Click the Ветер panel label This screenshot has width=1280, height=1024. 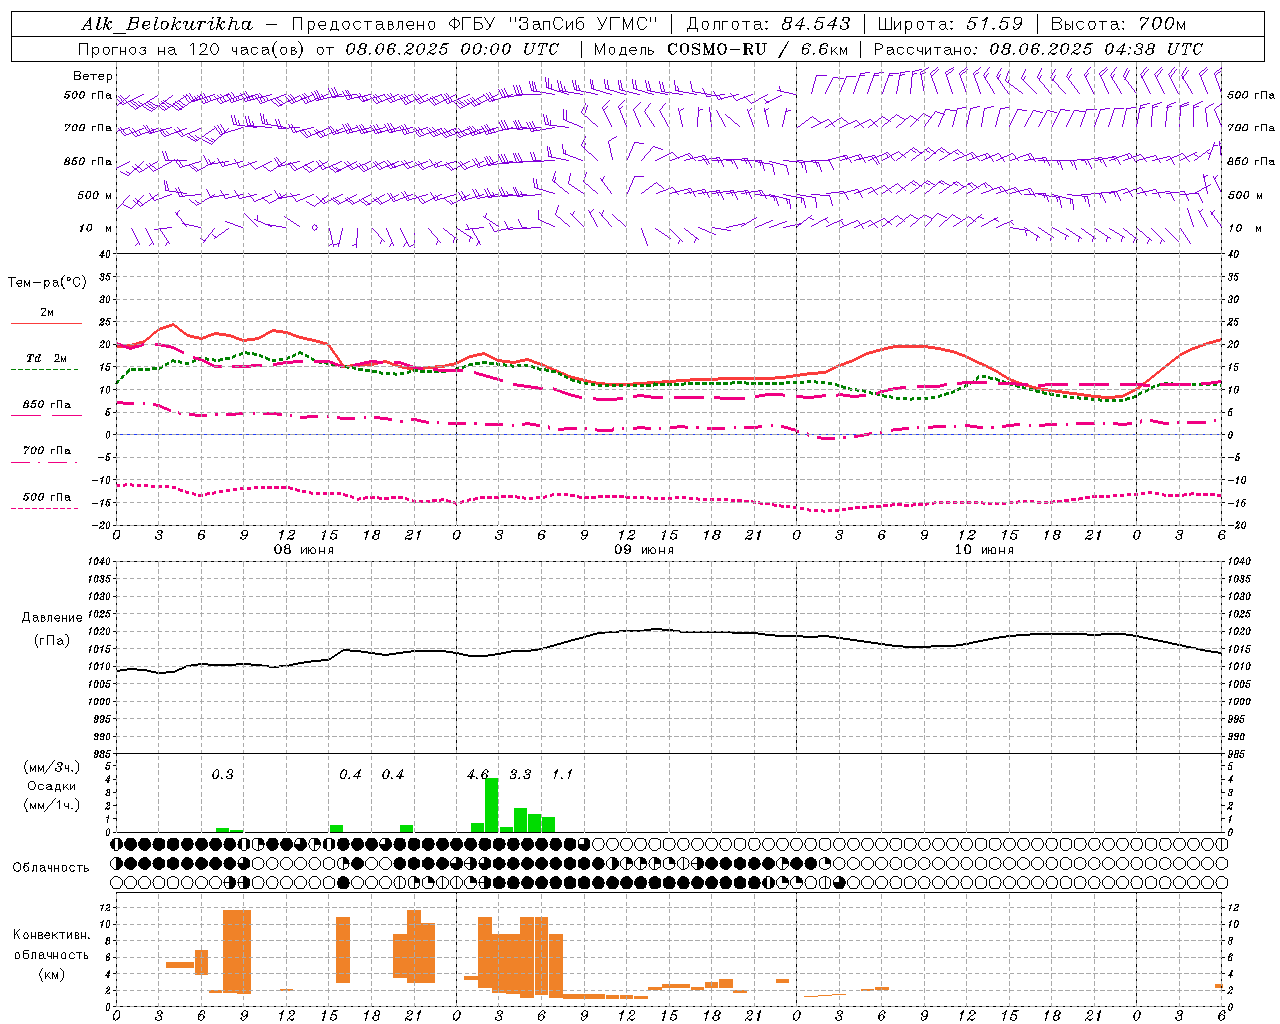point(93,76)
